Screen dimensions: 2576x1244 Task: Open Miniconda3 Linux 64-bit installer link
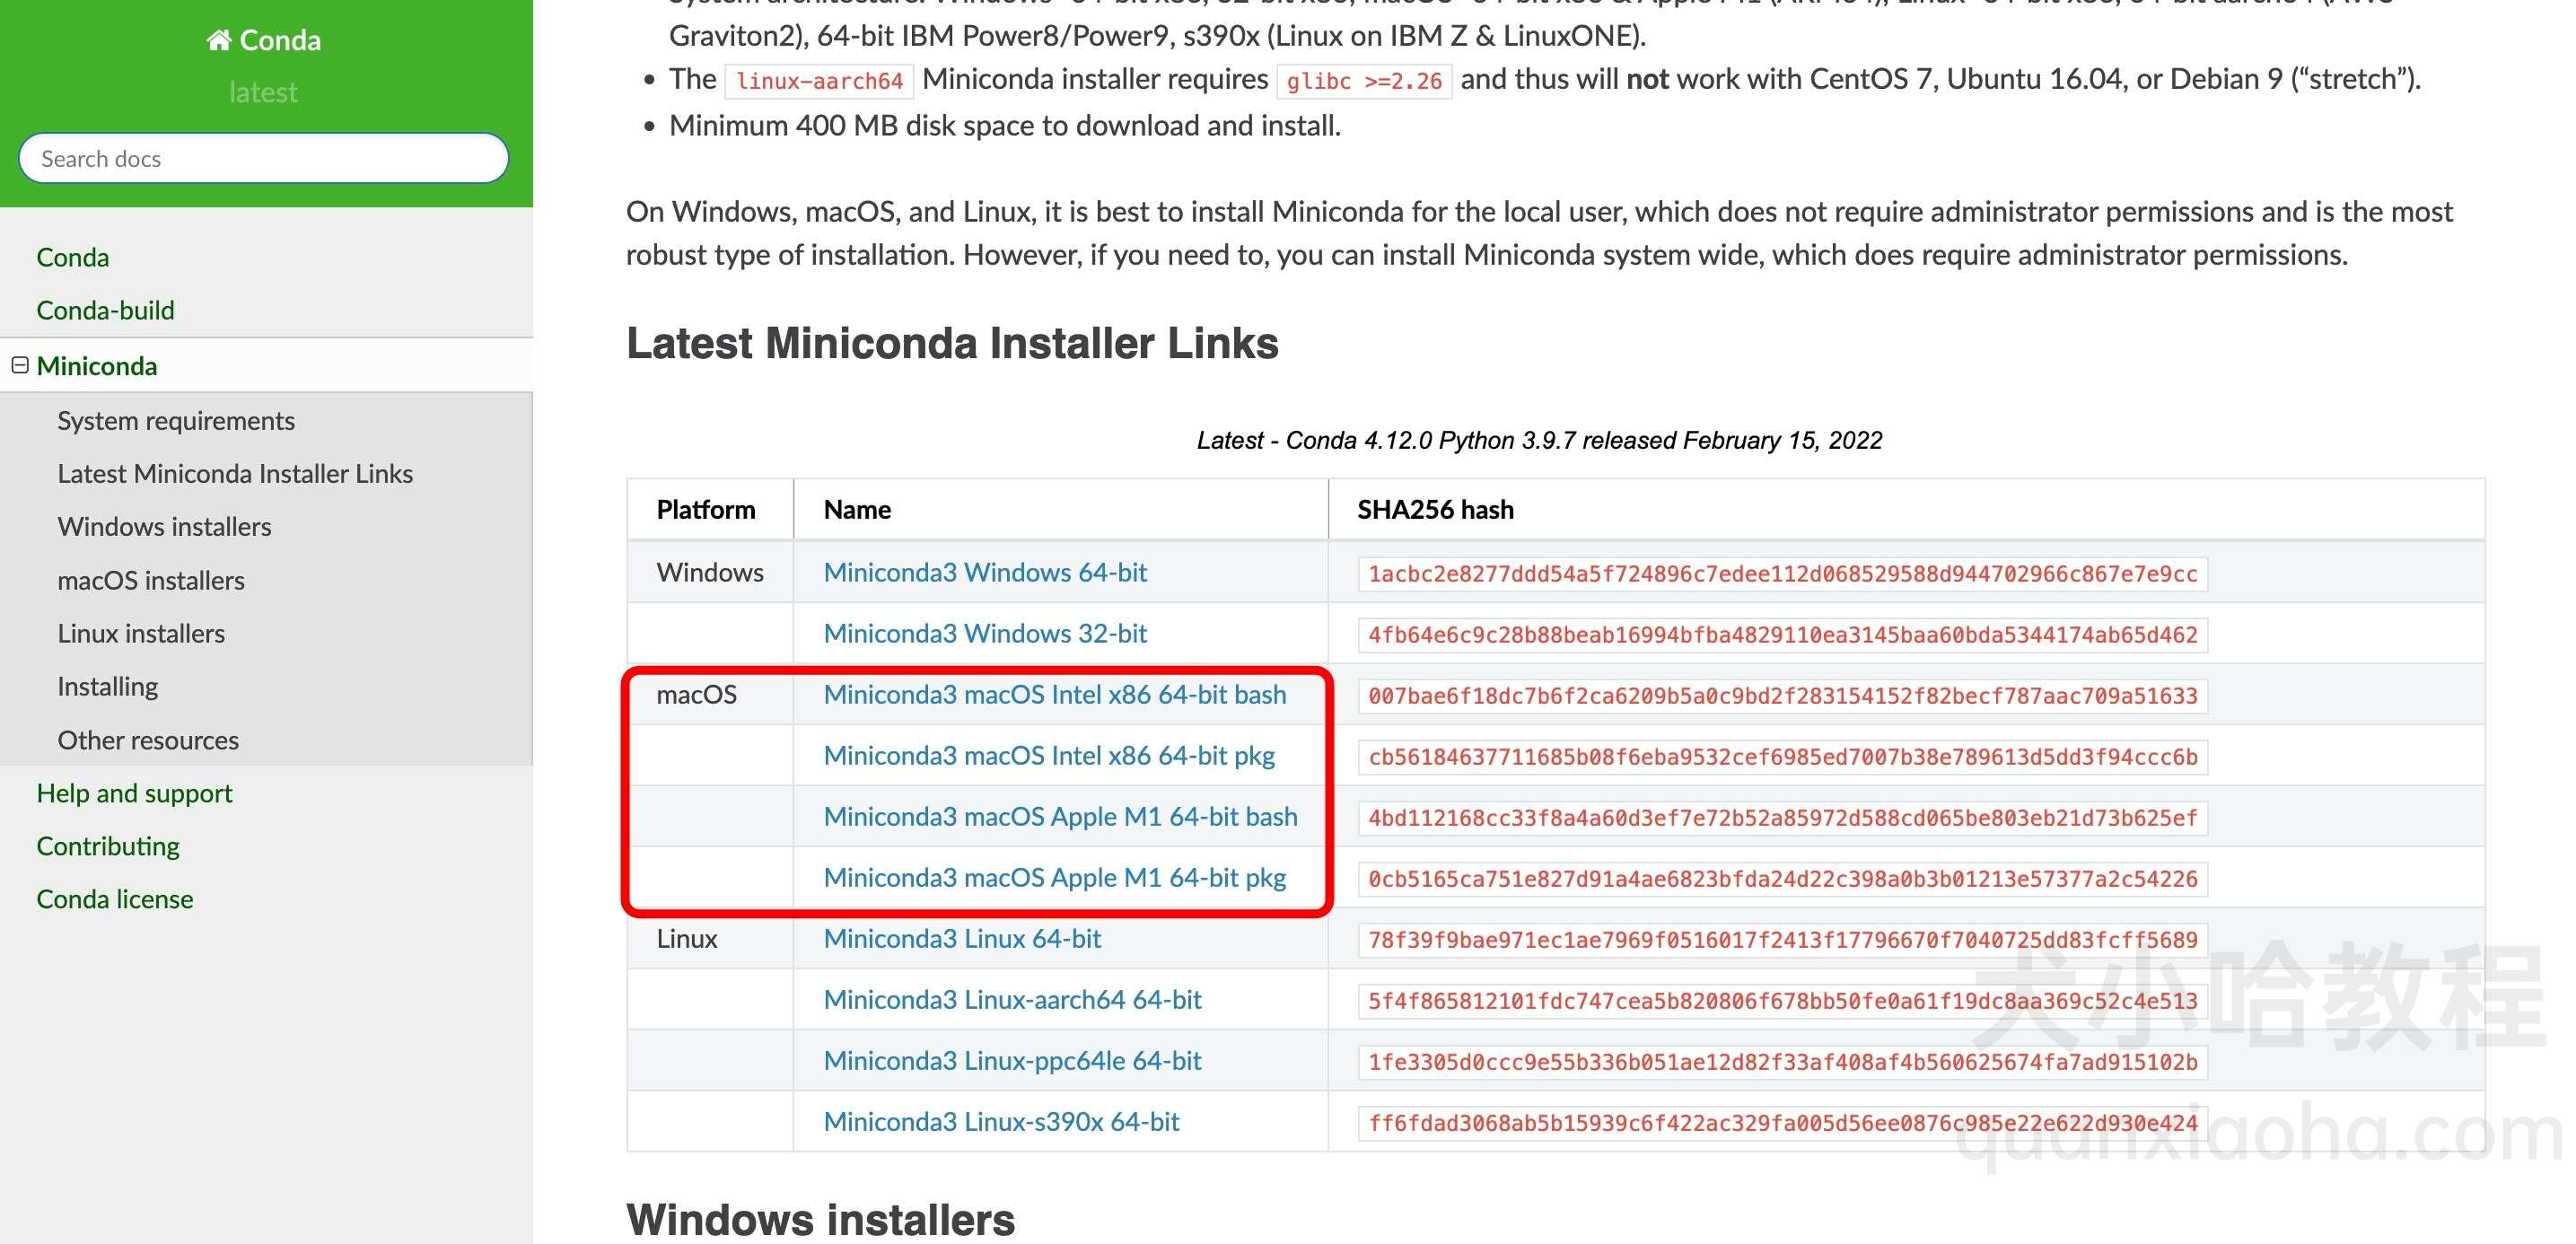[961, 937]
